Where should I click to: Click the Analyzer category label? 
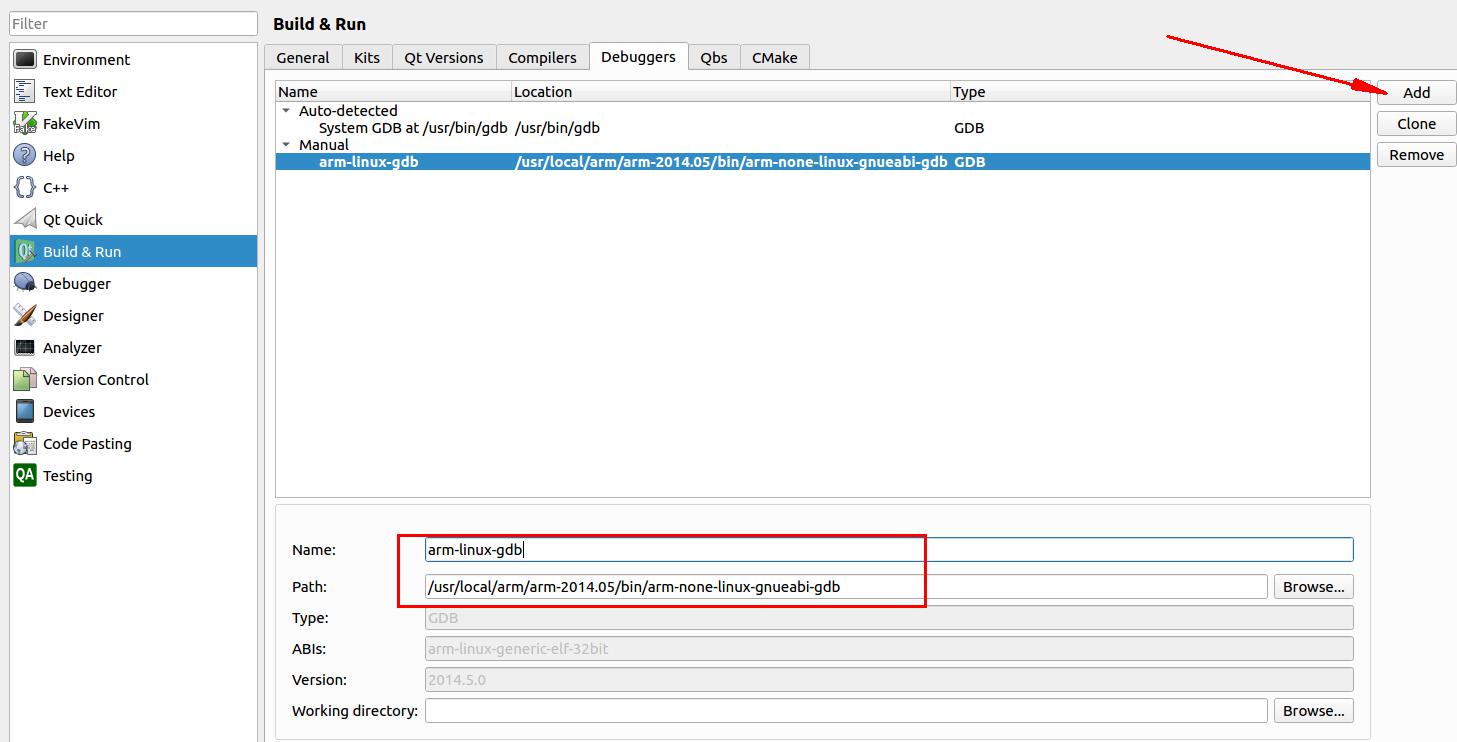[x=72, y=348]
